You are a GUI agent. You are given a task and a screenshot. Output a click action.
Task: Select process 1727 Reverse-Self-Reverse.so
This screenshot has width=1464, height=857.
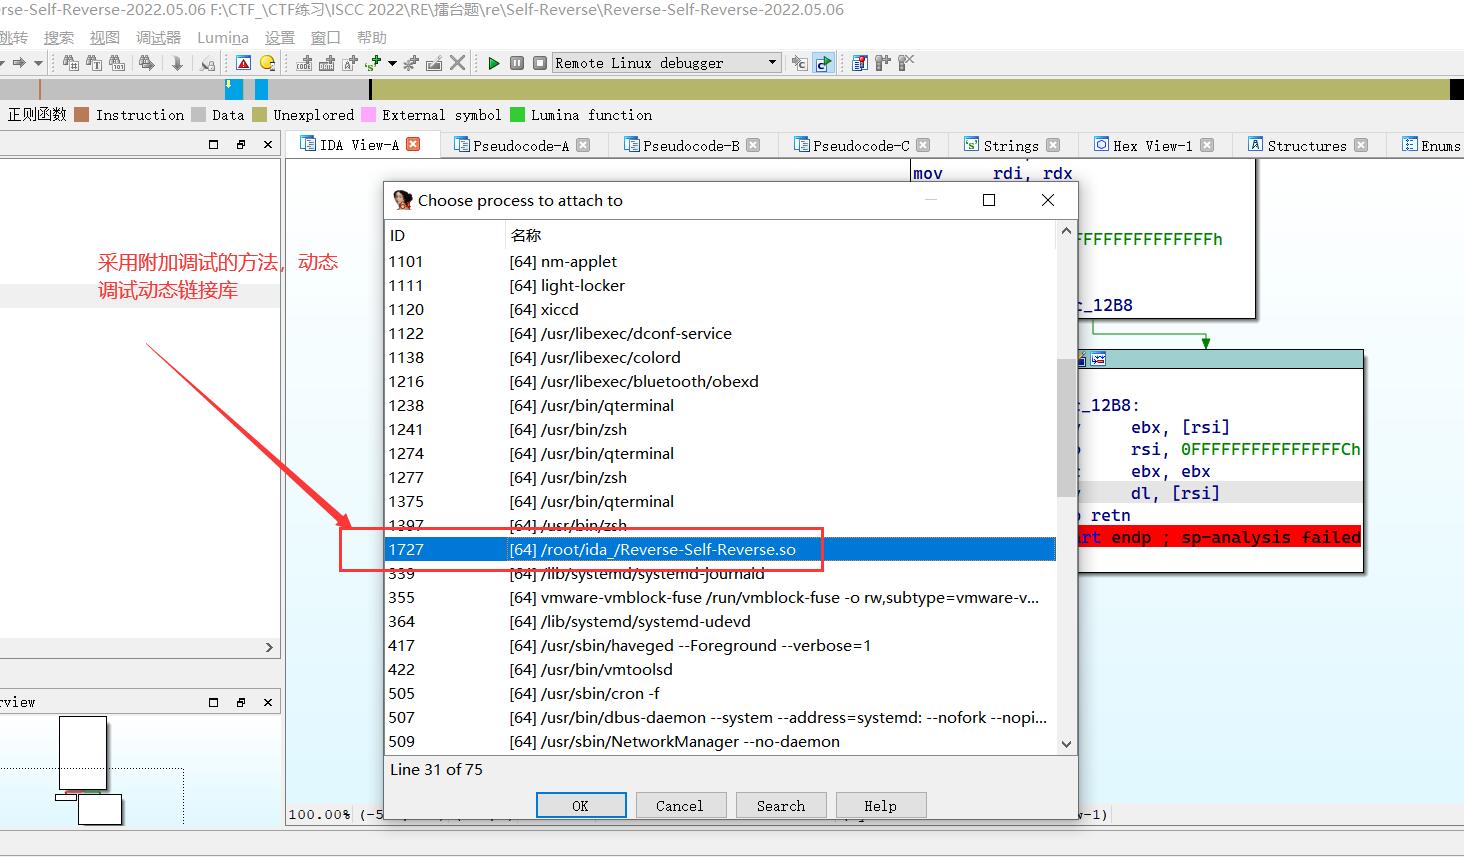tap(720, 549)
